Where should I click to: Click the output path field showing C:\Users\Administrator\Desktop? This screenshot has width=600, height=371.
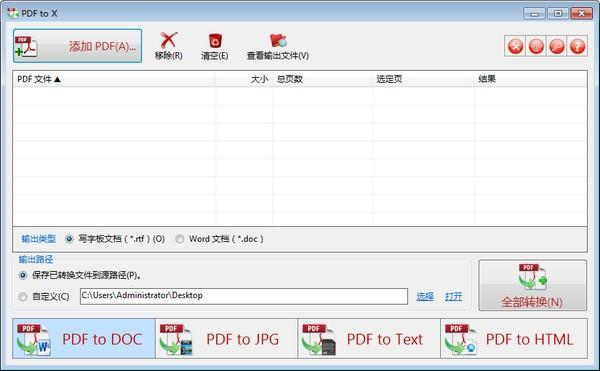(x=244, y=296)
